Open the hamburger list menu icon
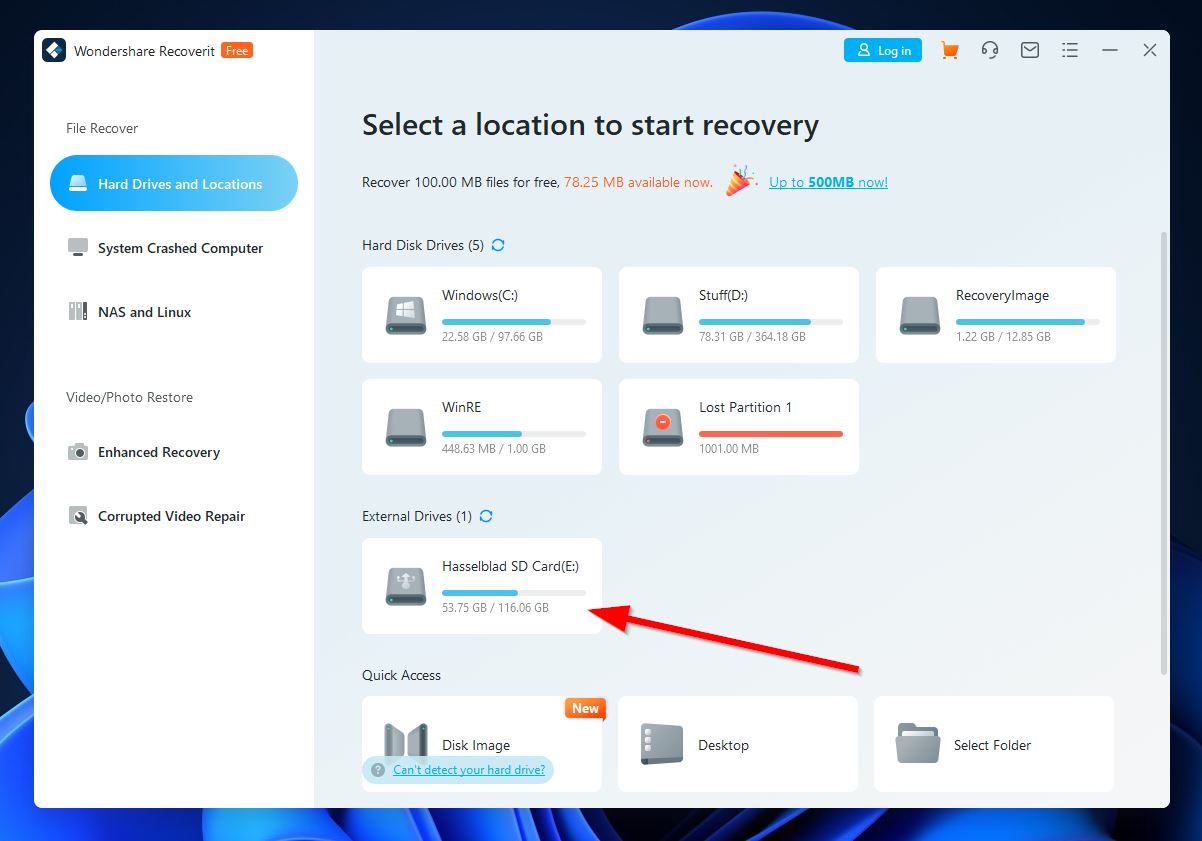 [x=1070, y=50]
